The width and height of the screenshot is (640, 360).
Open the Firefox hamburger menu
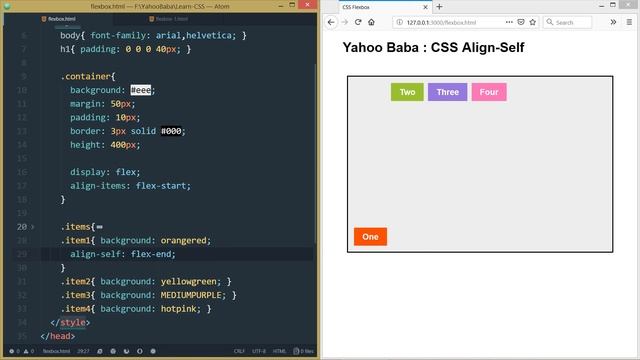629,22
